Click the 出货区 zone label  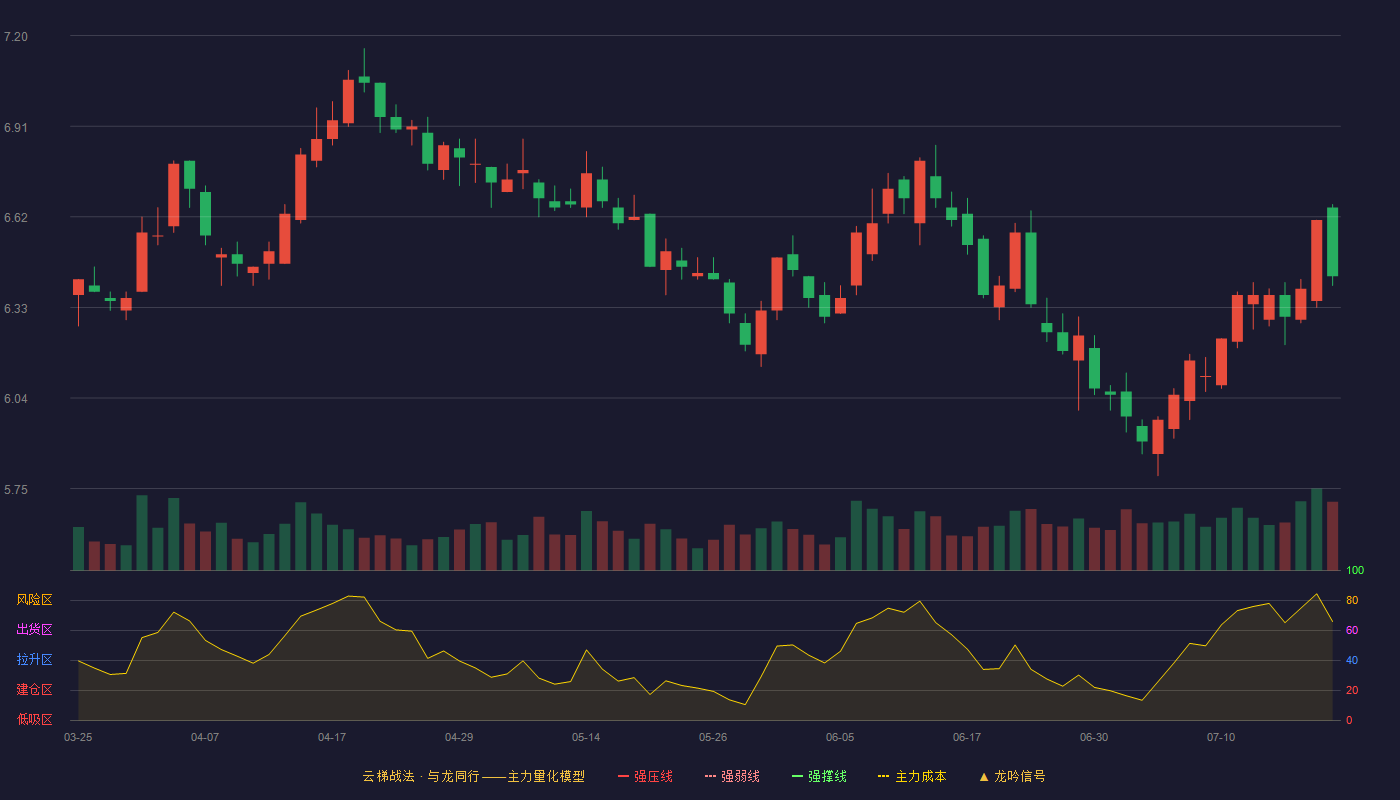point(34,630)
